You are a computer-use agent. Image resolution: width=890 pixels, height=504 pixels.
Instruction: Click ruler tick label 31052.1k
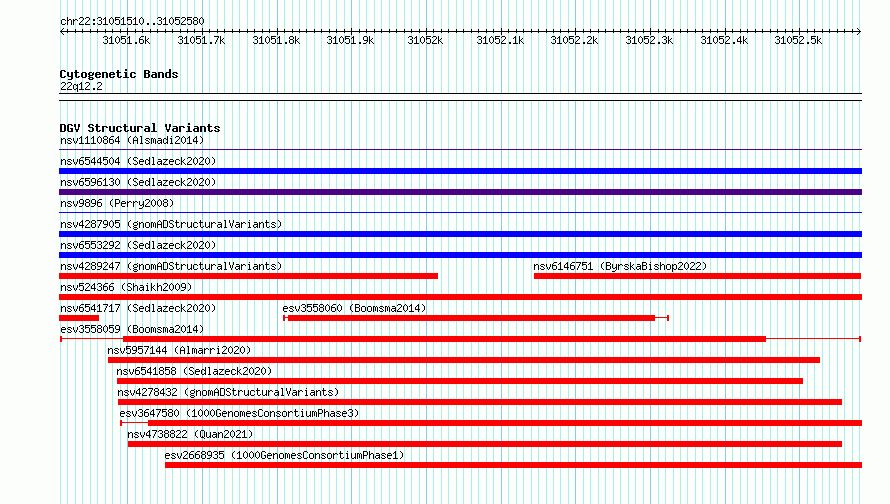click(500, 40)
